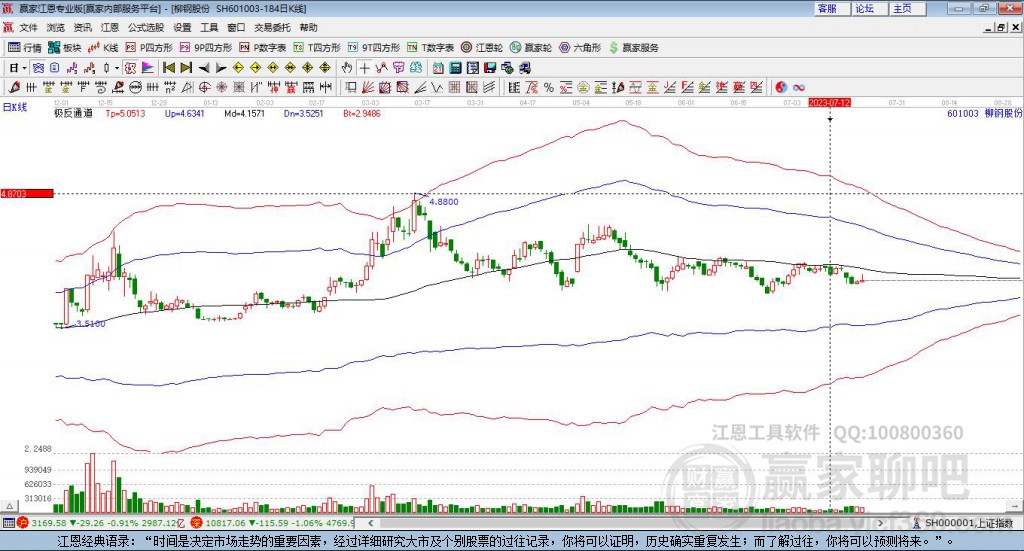1024x551 pixels.
Task: Open the calculator icon in toolbar
Action: [455, 68]
